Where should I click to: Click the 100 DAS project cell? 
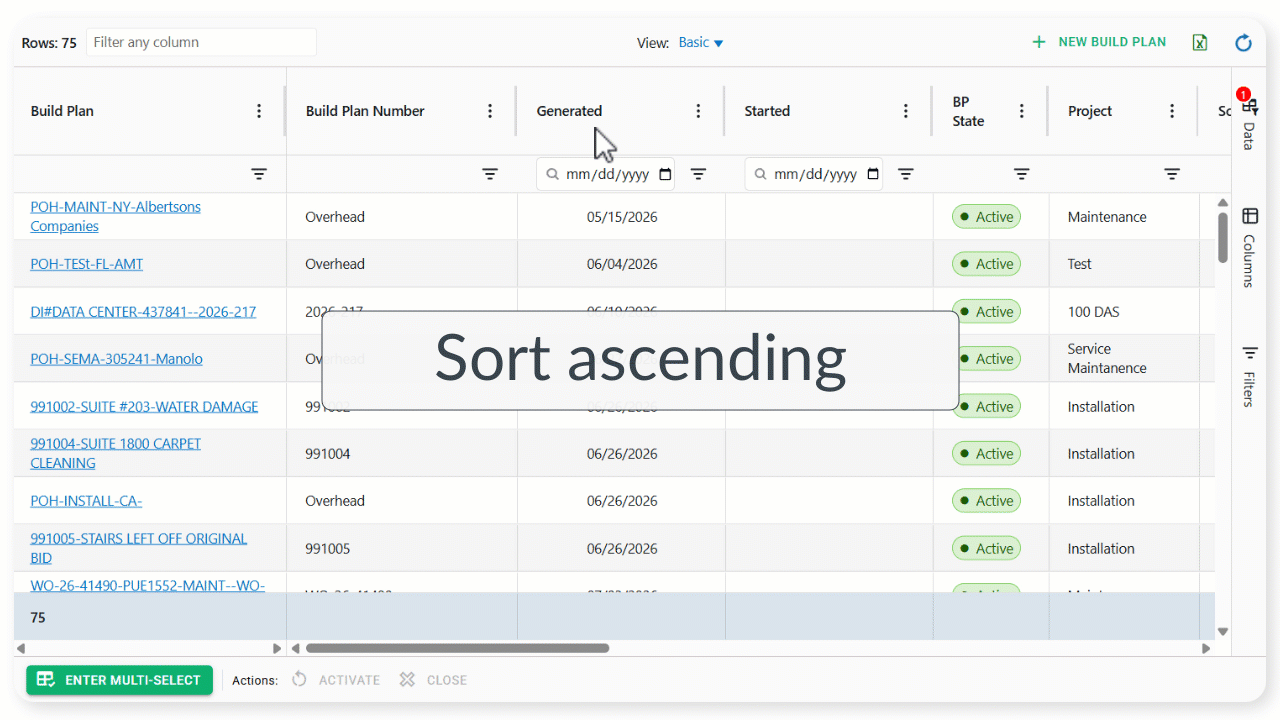coord(1124,312)
